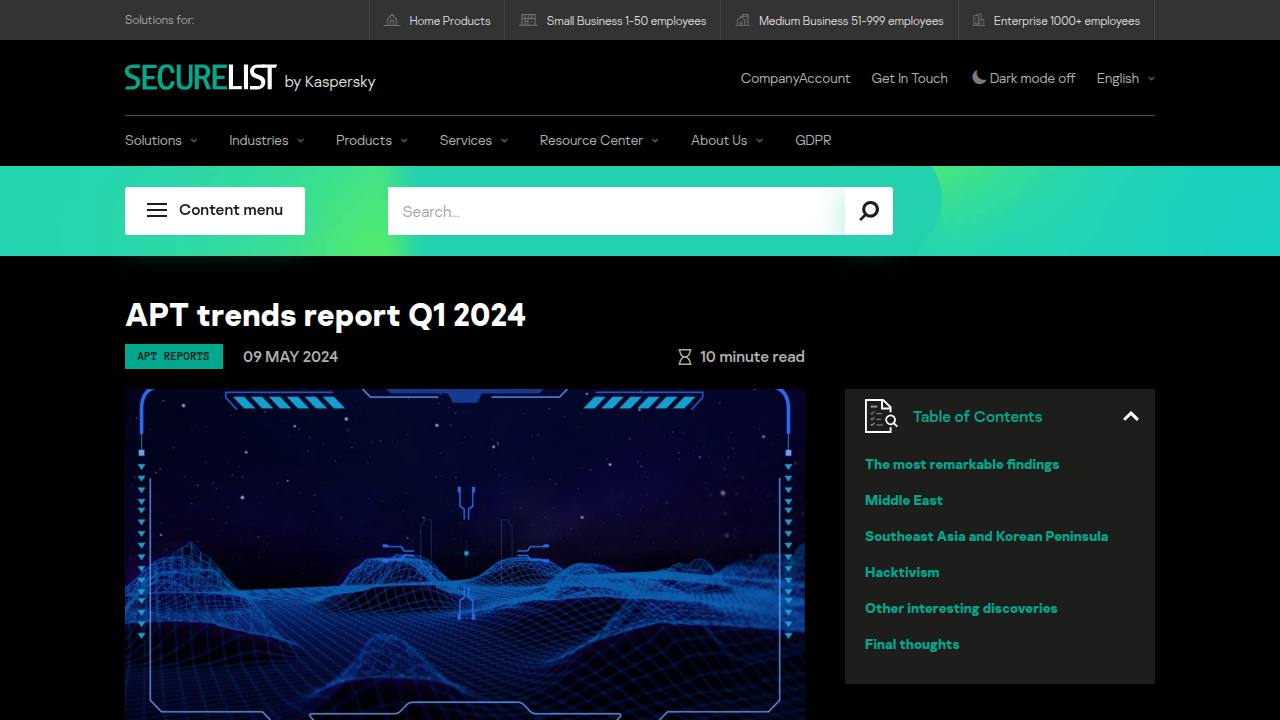The image size is (1280, 720).
Task: Click the article hero image
Action: [x=465, y=554]
